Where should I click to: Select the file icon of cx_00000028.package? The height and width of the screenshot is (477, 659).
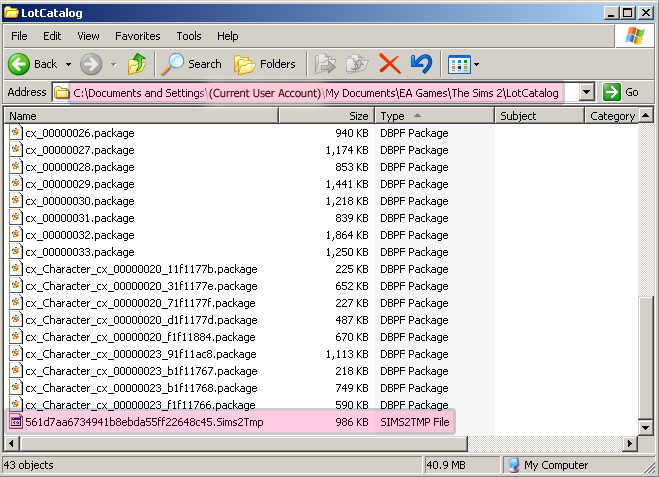16,166
